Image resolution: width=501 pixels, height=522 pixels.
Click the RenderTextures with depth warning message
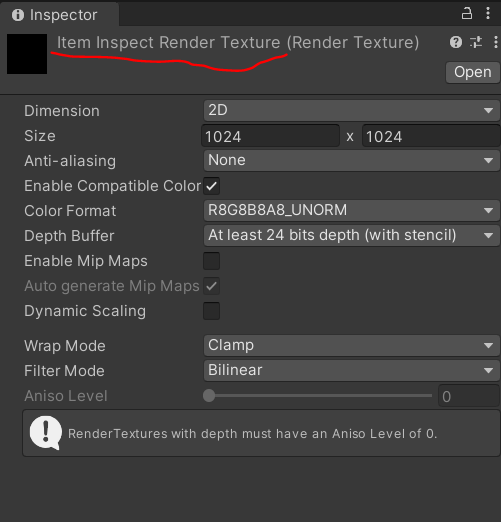(252, 434)
